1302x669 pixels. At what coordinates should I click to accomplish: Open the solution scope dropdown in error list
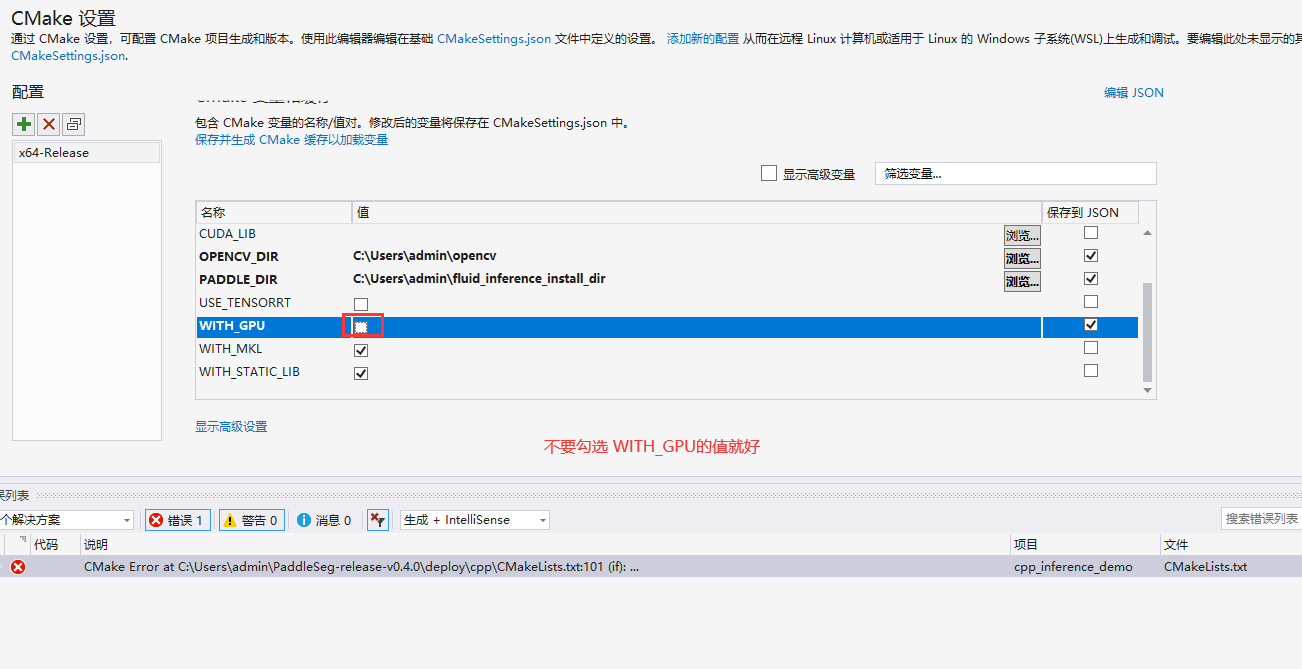tap(66, 520)
